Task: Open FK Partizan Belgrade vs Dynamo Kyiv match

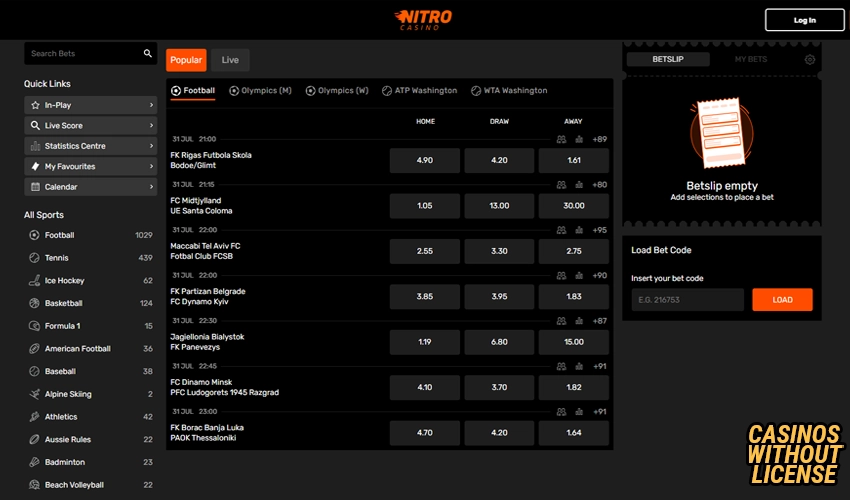Action: [208, 297]
